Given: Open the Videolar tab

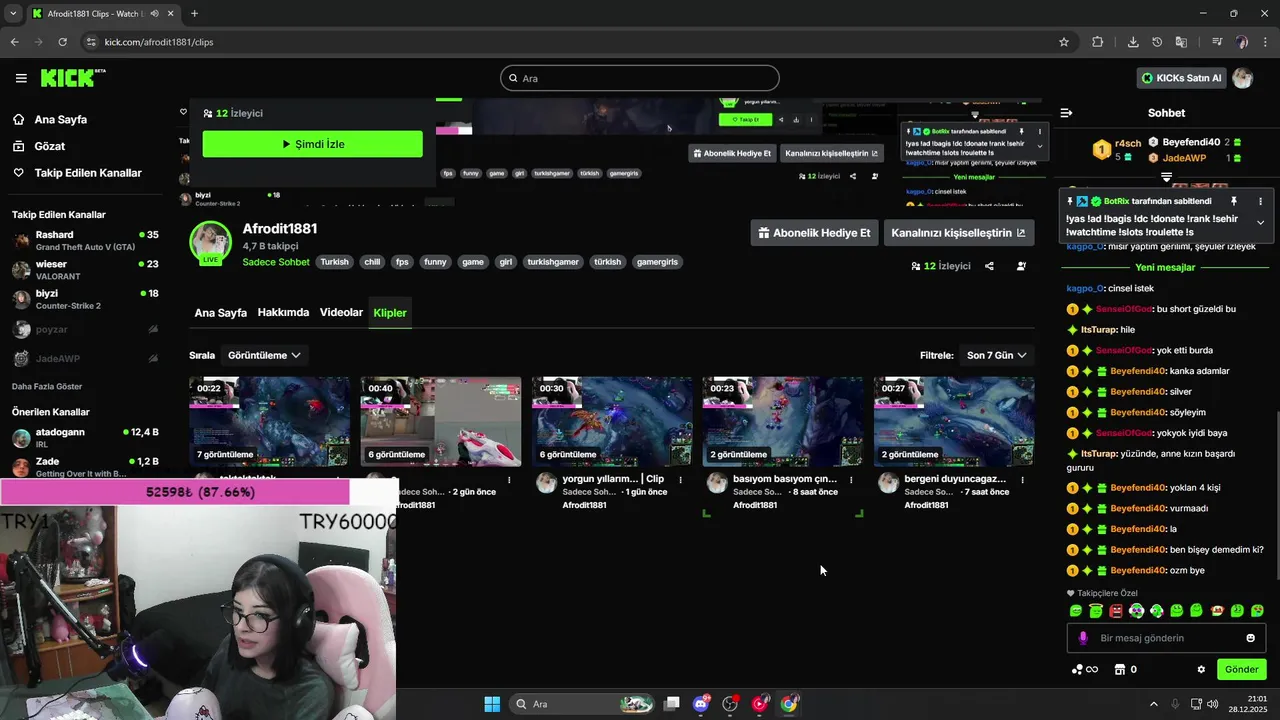Looking at the screenshot, I should pyautogui.click(x=341, y=313).
